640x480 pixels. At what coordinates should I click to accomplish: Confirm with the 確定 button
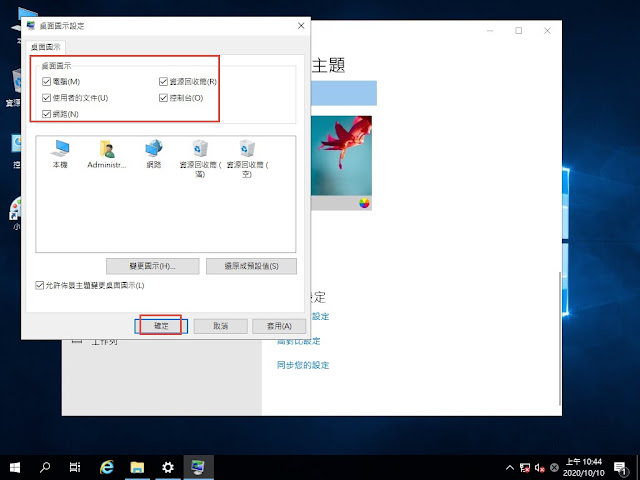(x=161, y=326)
